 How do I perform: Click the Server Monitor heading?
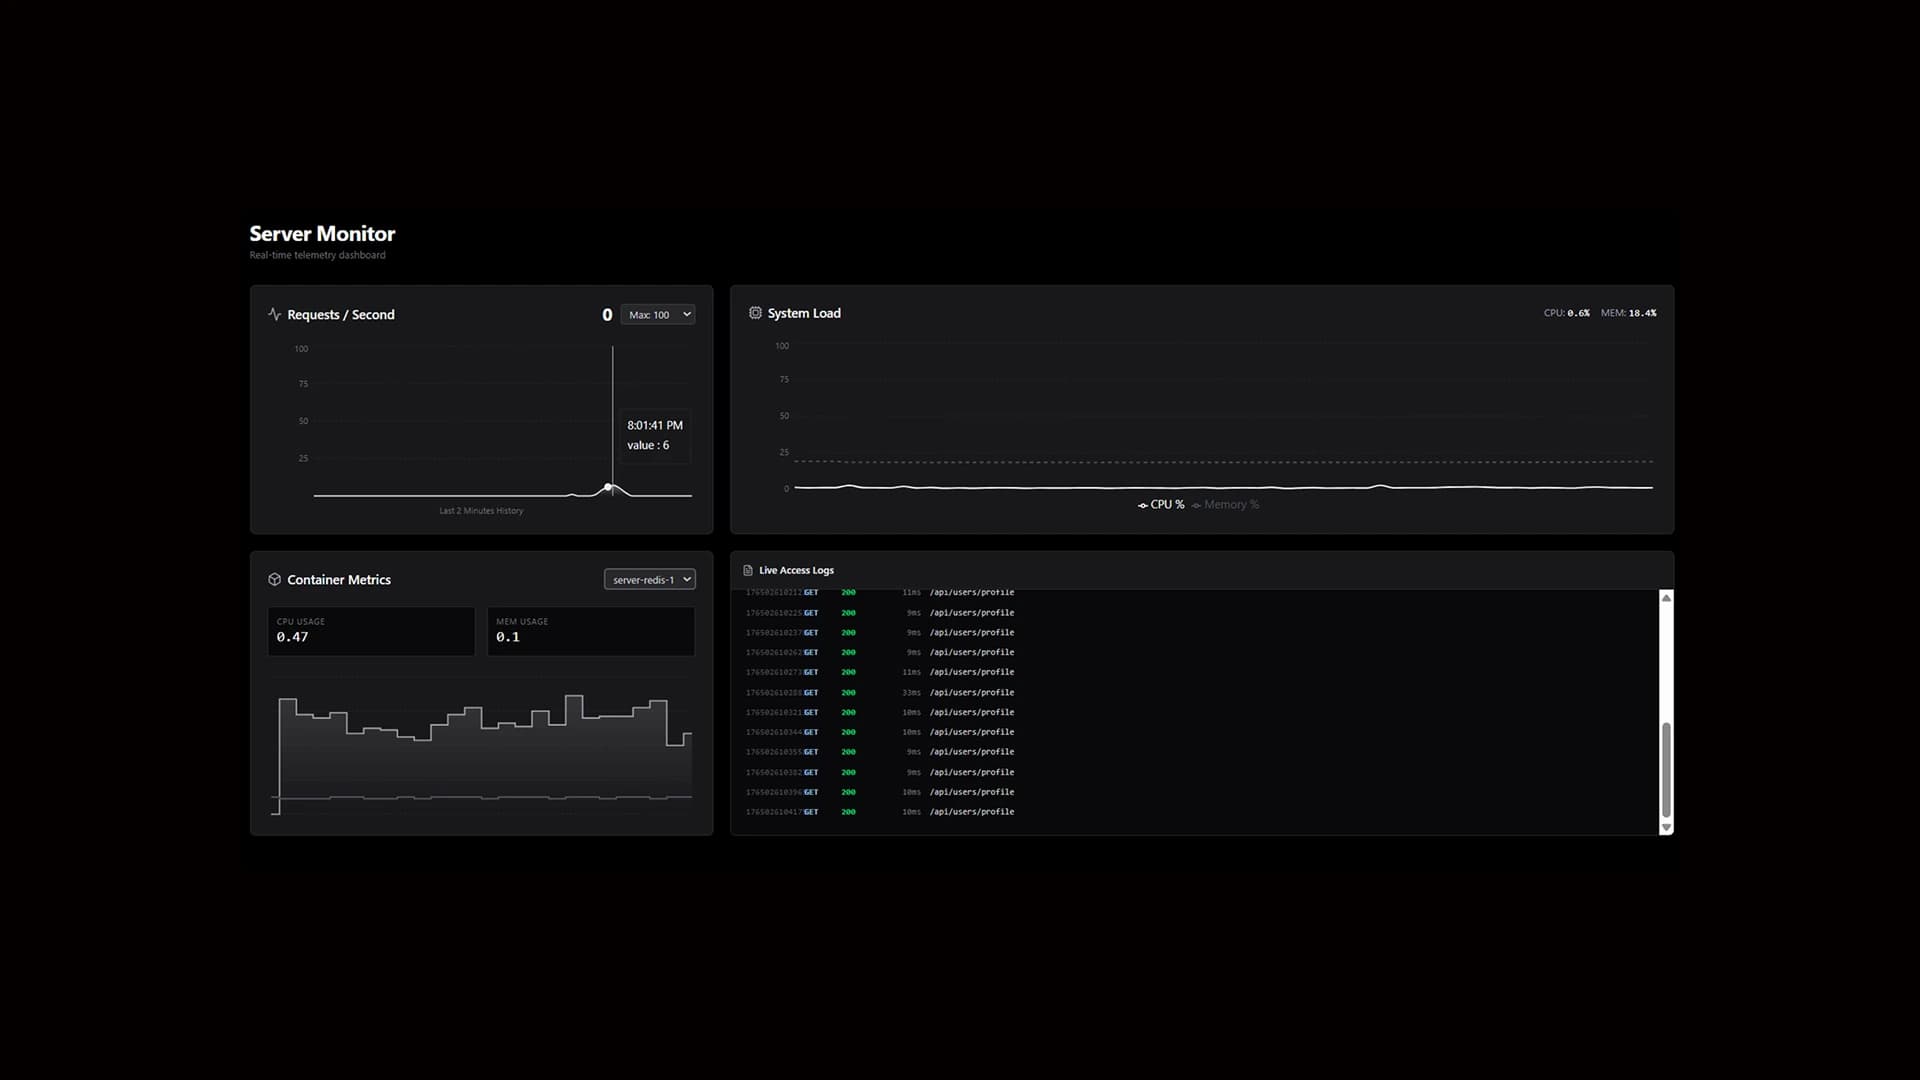click(x=322, y=233)
